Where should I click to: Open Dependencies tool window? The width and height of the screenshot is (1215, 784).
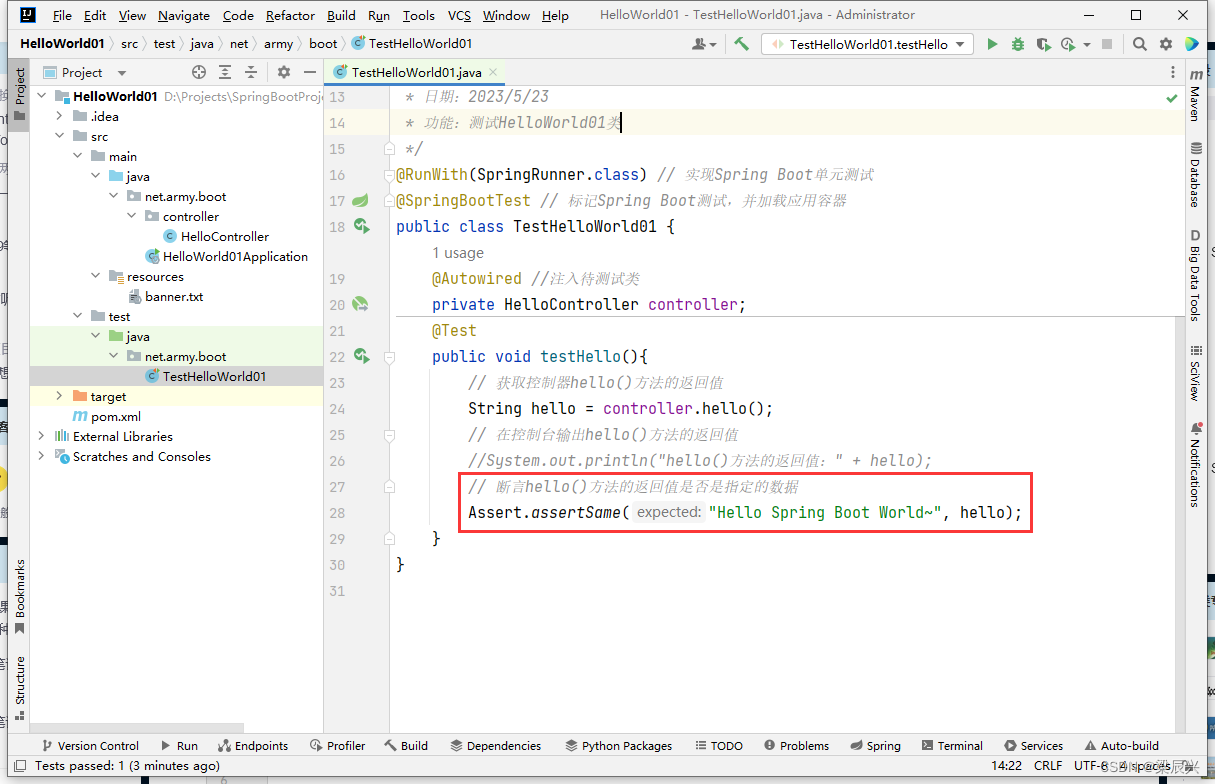pos(496,746)
